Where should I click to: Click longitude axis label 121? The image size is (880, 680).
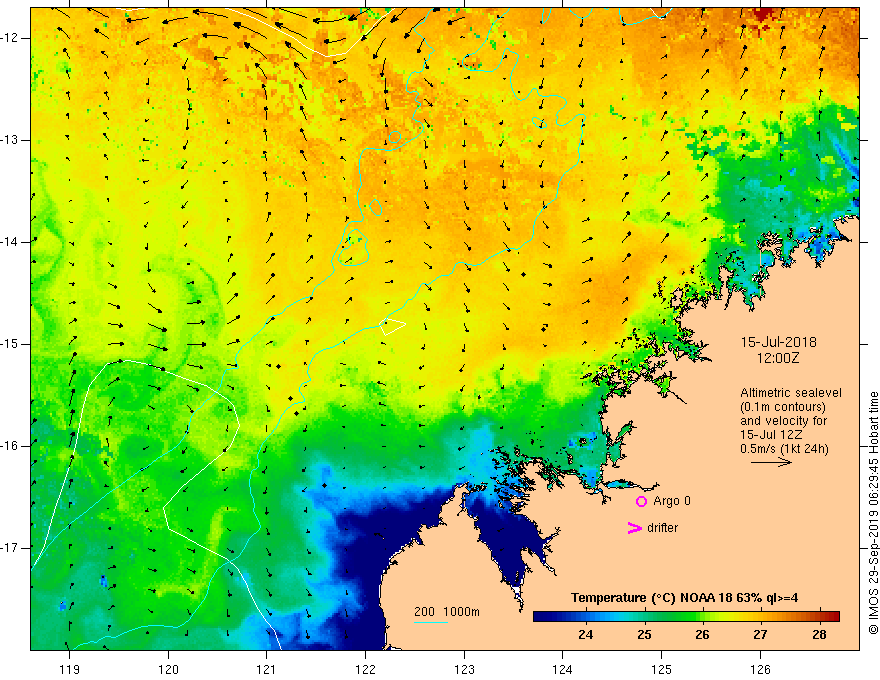click(266, 669)
